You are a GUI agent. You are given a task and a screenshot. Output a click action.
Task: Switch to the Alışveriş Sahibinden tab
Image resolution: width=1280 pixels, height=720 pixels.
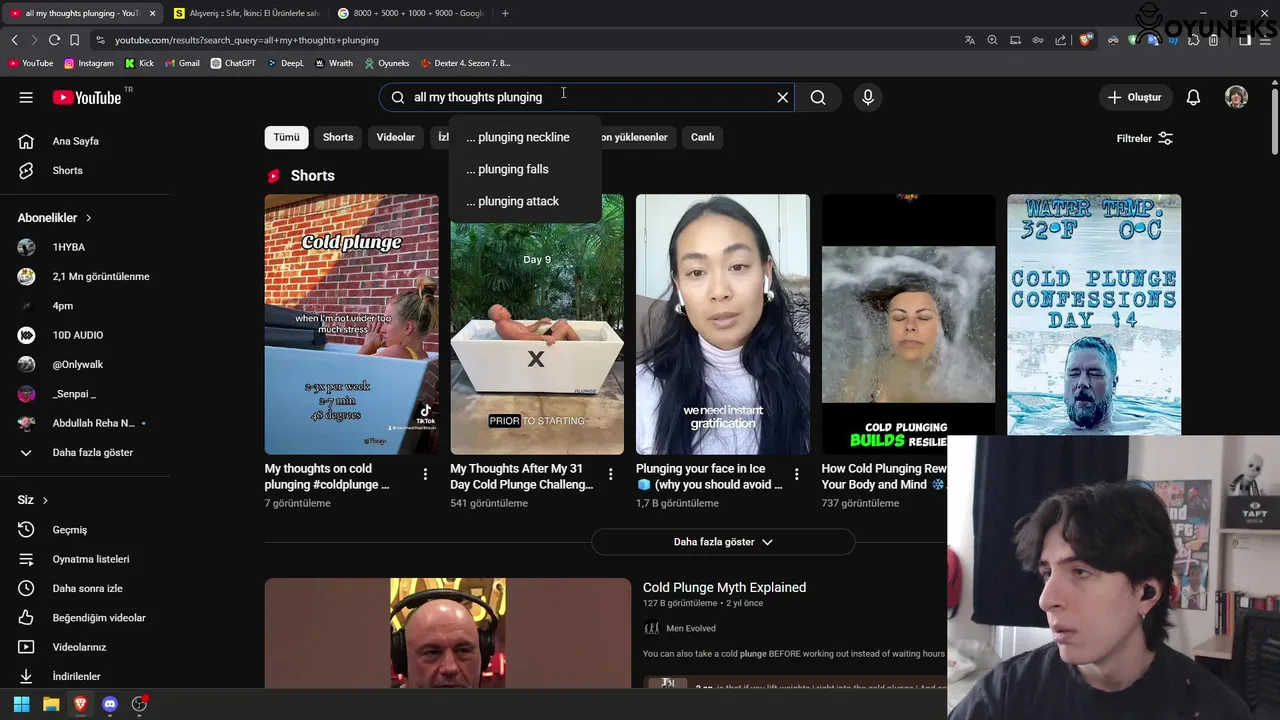tap(247, 13)
